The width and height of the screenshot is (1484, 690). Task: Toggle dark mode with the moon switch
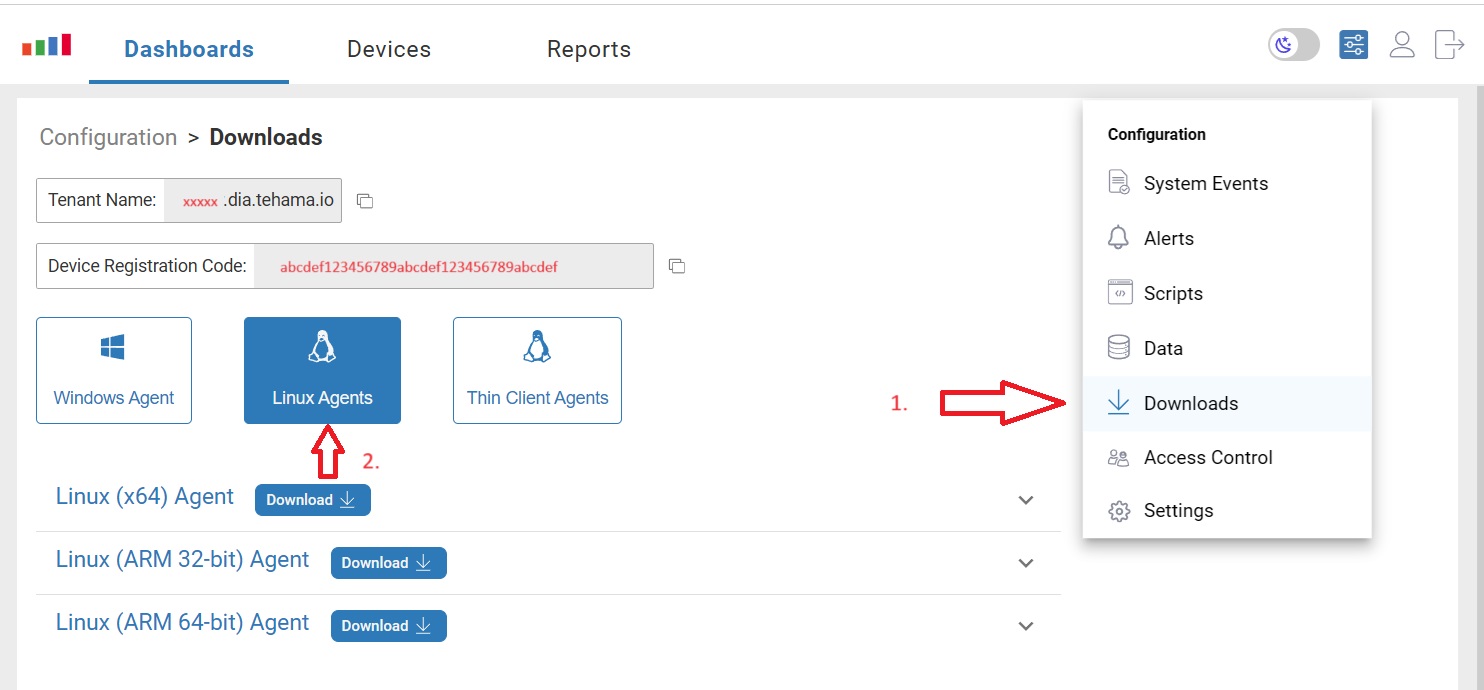1292,44
